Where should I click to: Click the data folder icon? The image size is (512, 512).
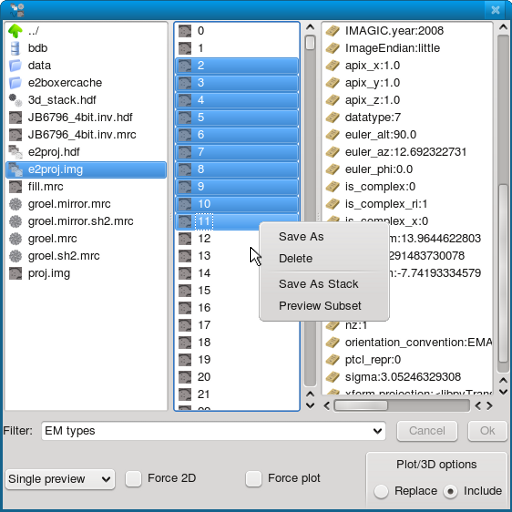tap(15, 66)
